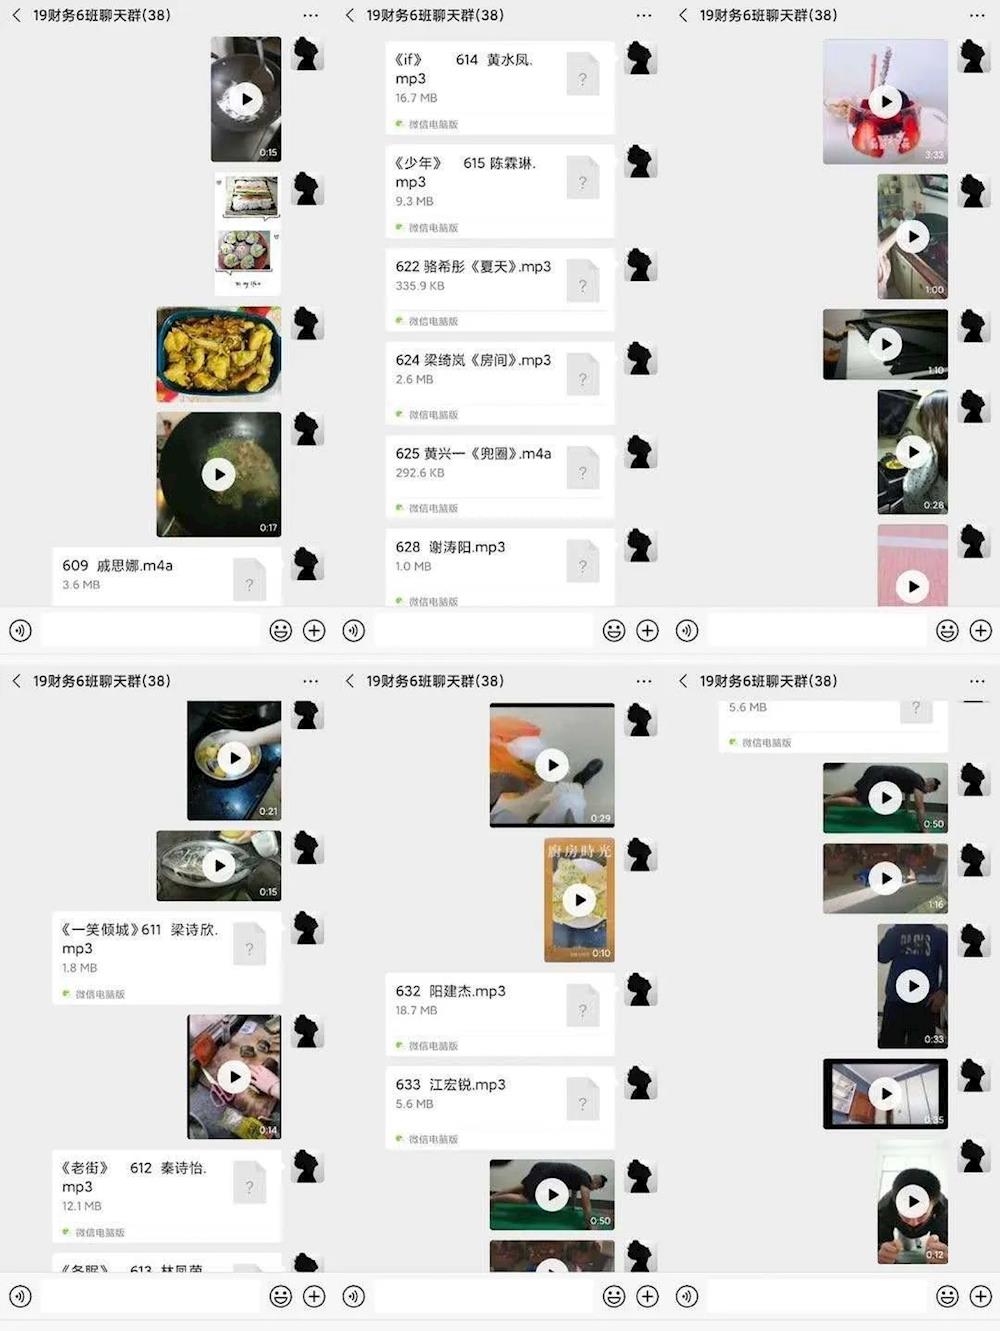Play the 0:33 video of navy shirt
This screenshot has width=1000, height=1331.
912,986
